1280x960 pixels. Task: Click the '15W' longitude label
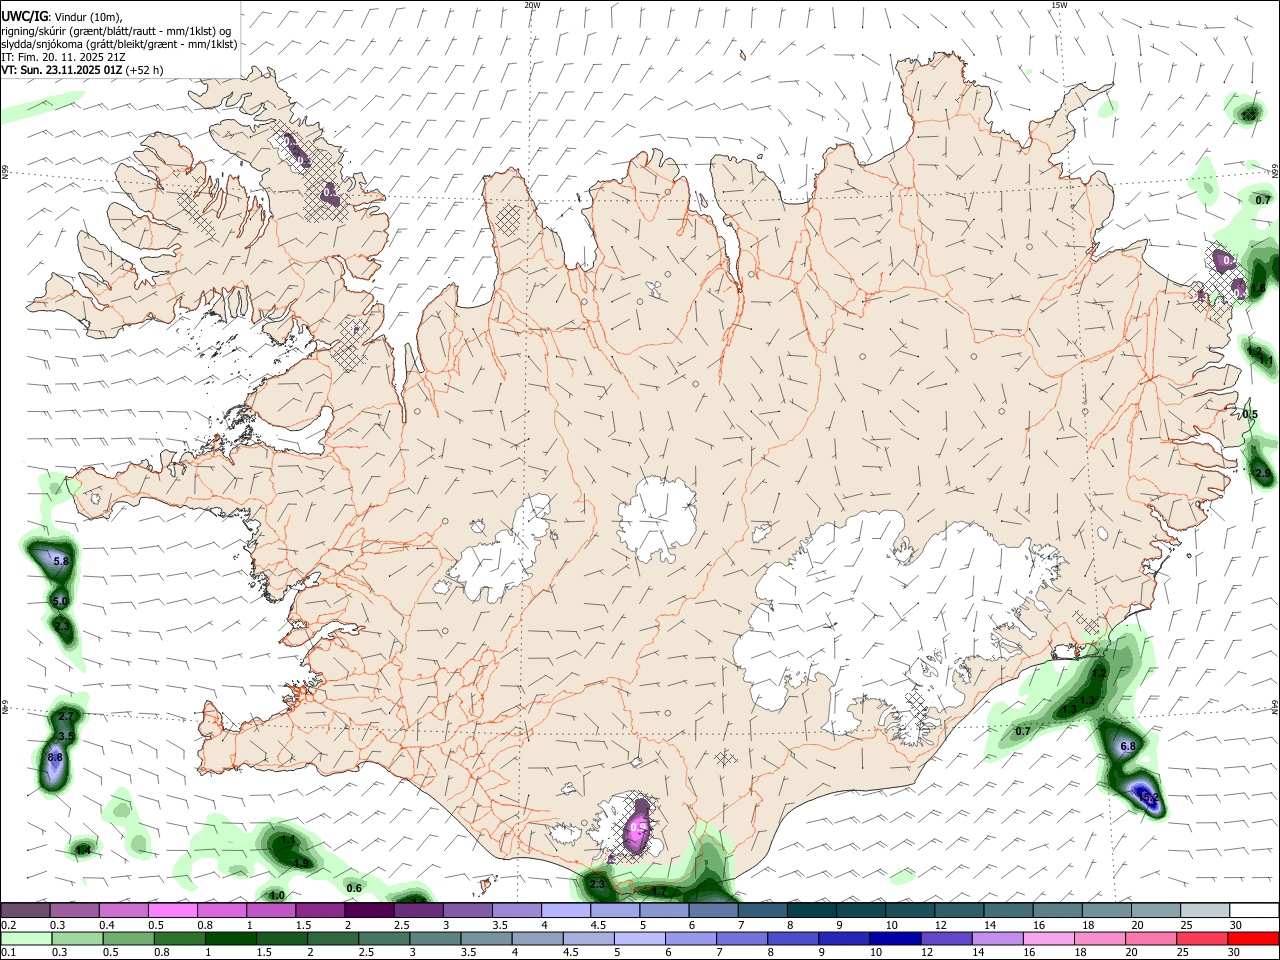(x=1059, y=5)
